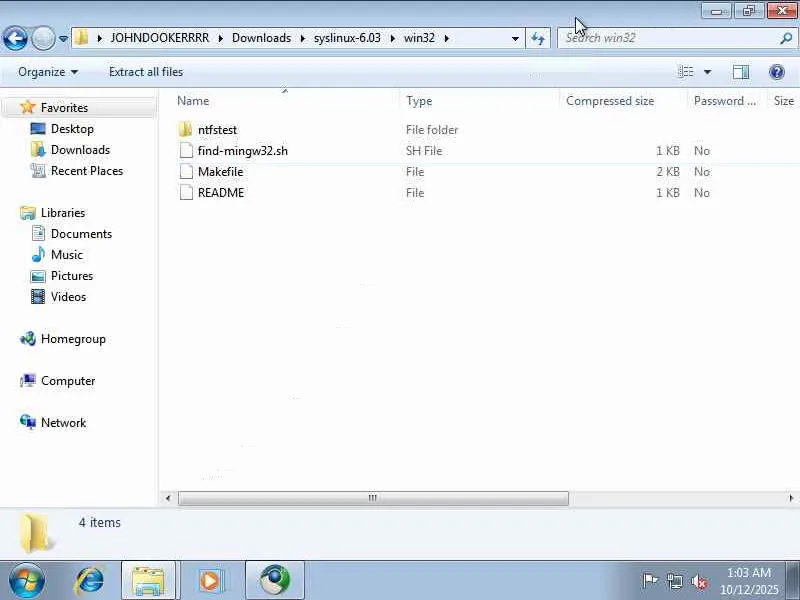The height and width of the screenshot is (600, 800).
Task: Sort by the Name column header
Action: tap(193, 101)
